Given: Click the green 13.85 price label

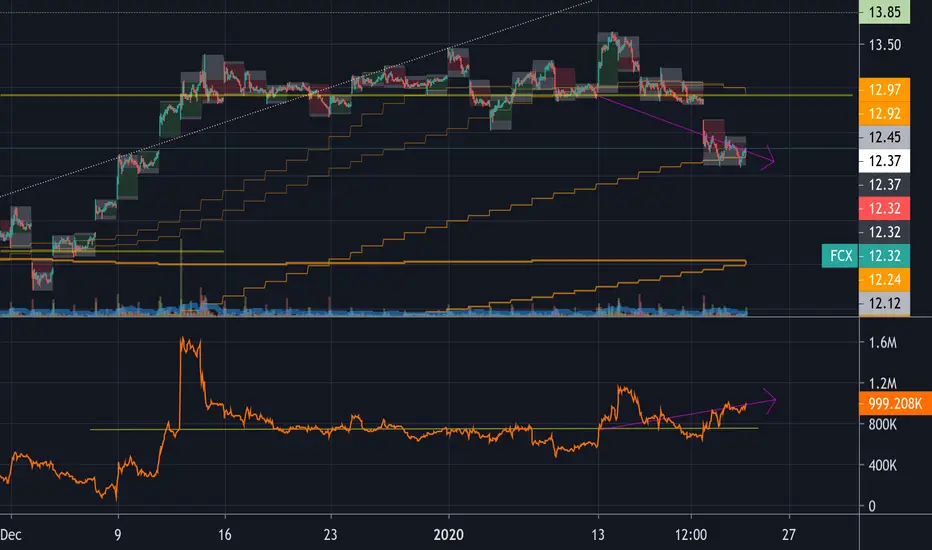Looking at the screenshot, I should (x=884, y=12).
